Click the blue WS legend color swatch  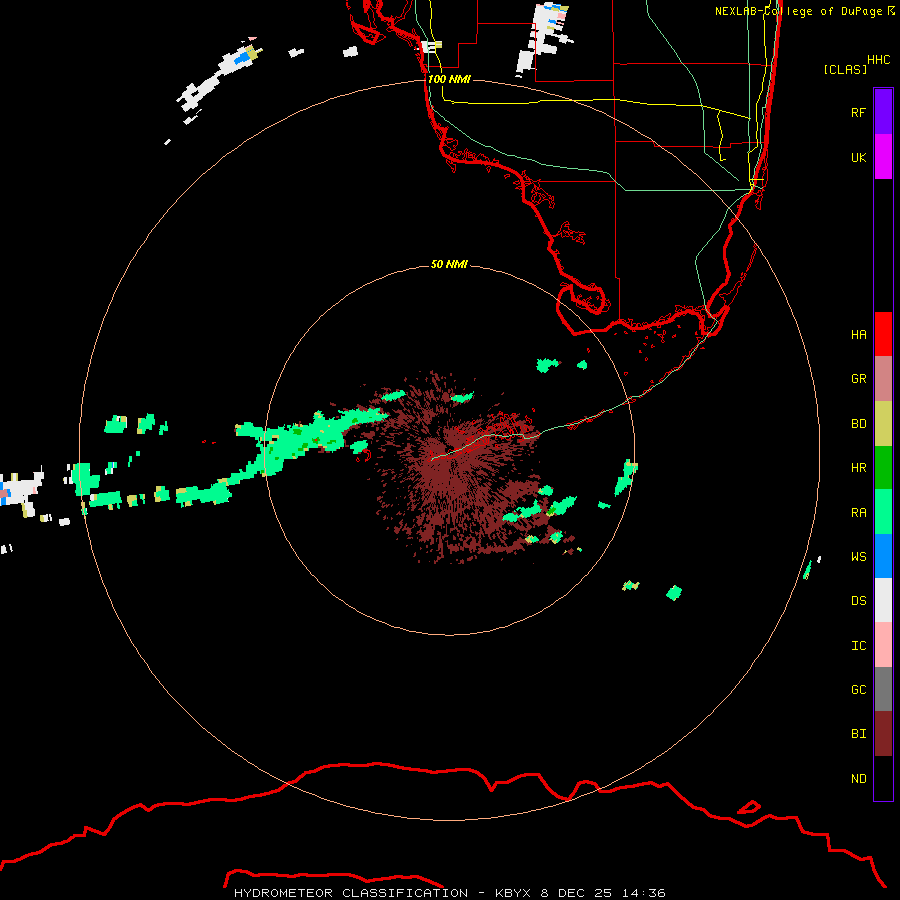pos(883,556)
